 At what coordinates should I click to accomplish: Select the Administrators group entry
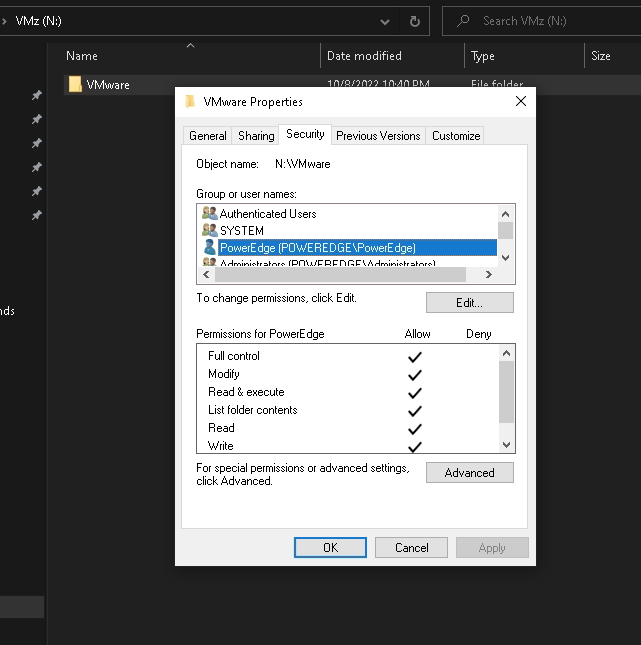327,262
